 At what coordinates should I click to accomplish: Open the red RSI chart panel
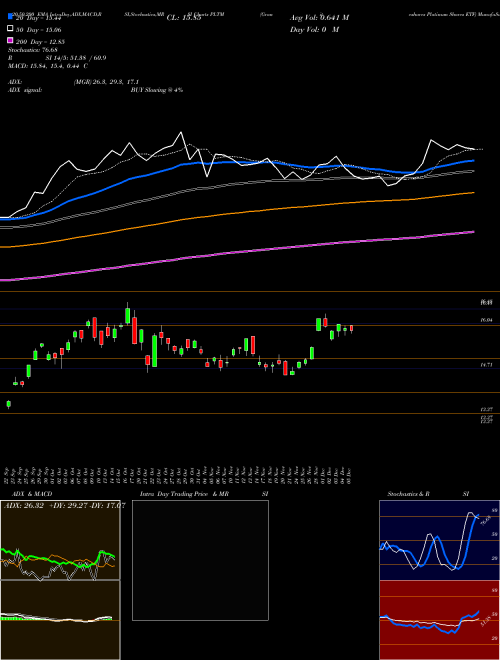tap(439, 620)
